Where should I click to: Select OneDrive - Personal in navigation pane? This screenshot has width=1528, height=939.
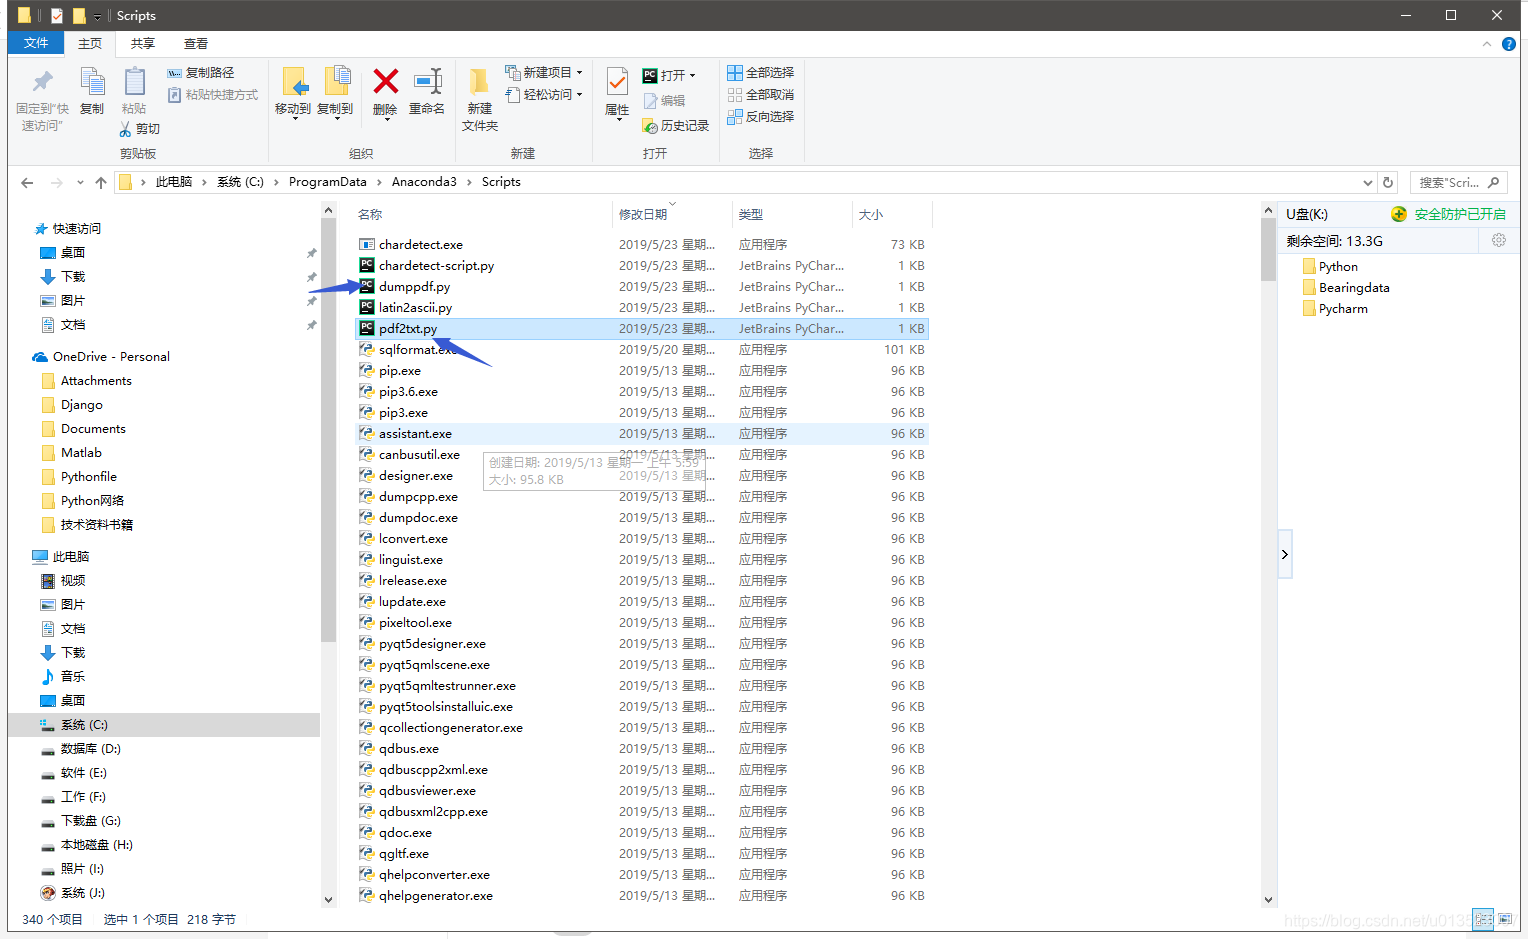pyautogui.click(x=111, y=357)
